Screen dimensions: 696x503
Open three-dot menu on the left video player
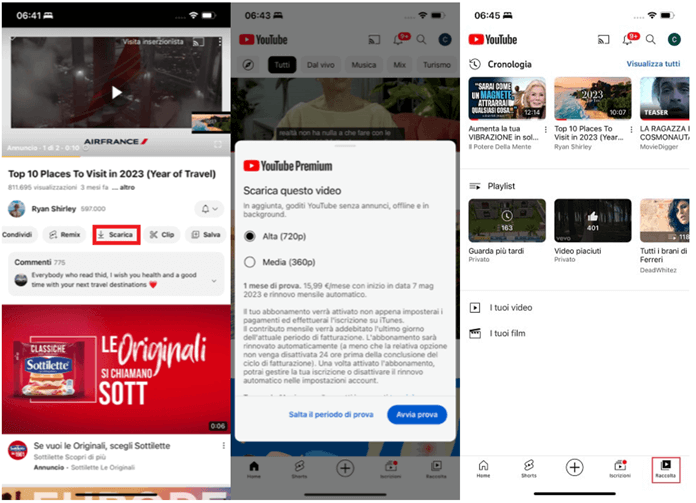coord(220,42)
